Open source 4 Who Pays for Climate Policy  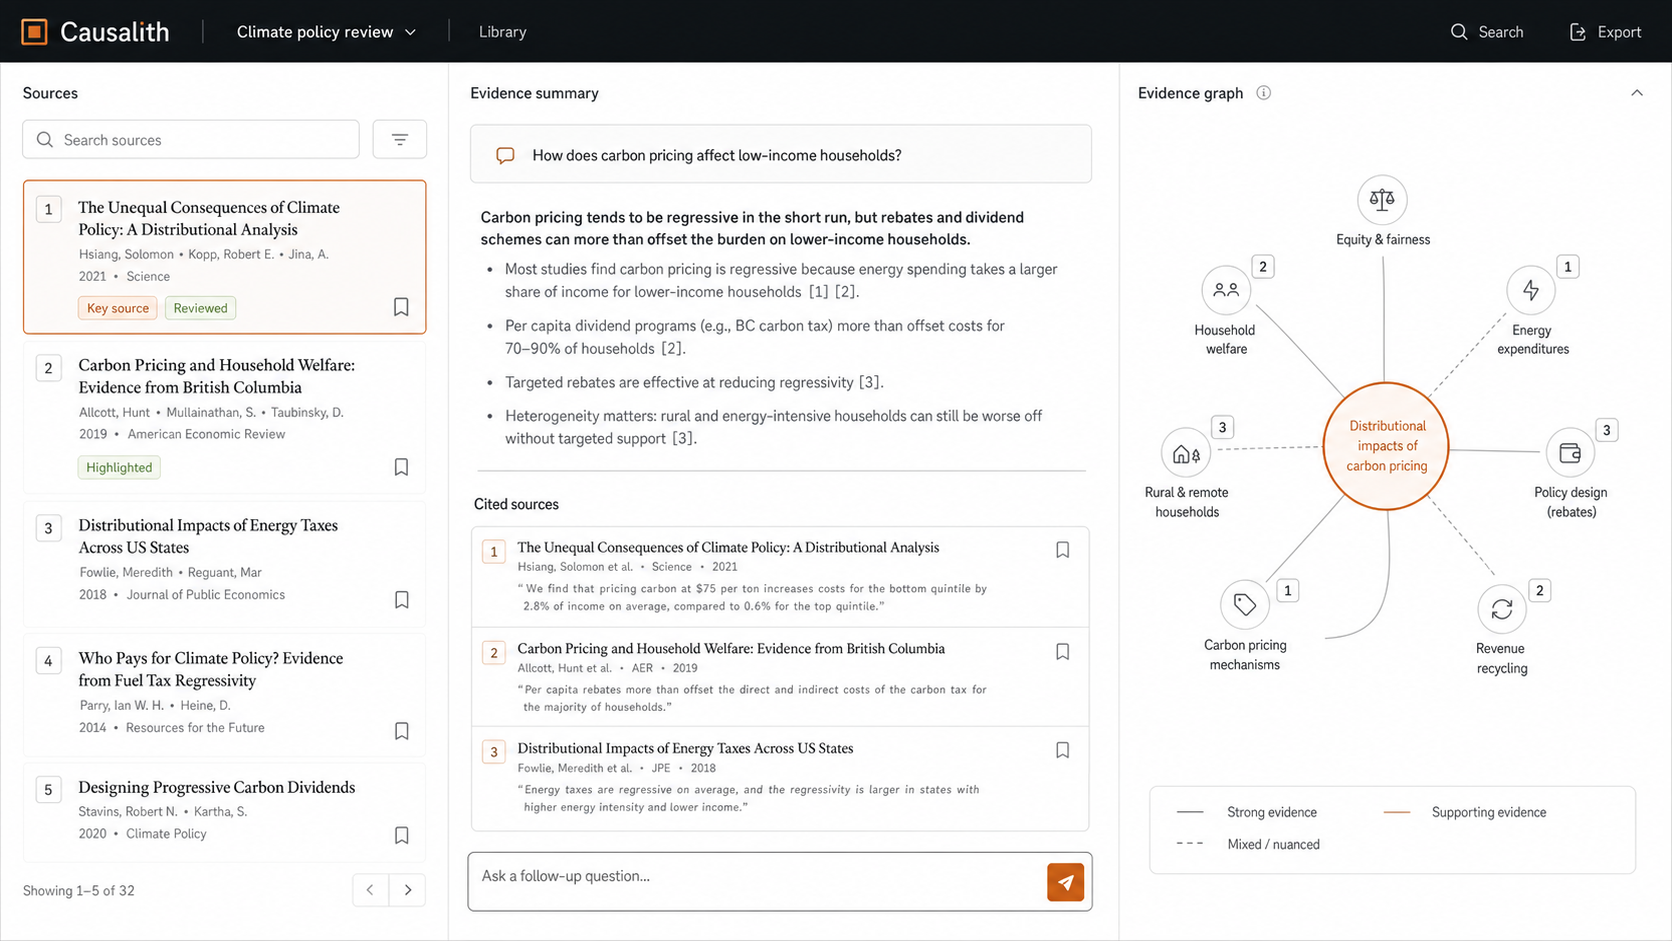pos(225,694)
